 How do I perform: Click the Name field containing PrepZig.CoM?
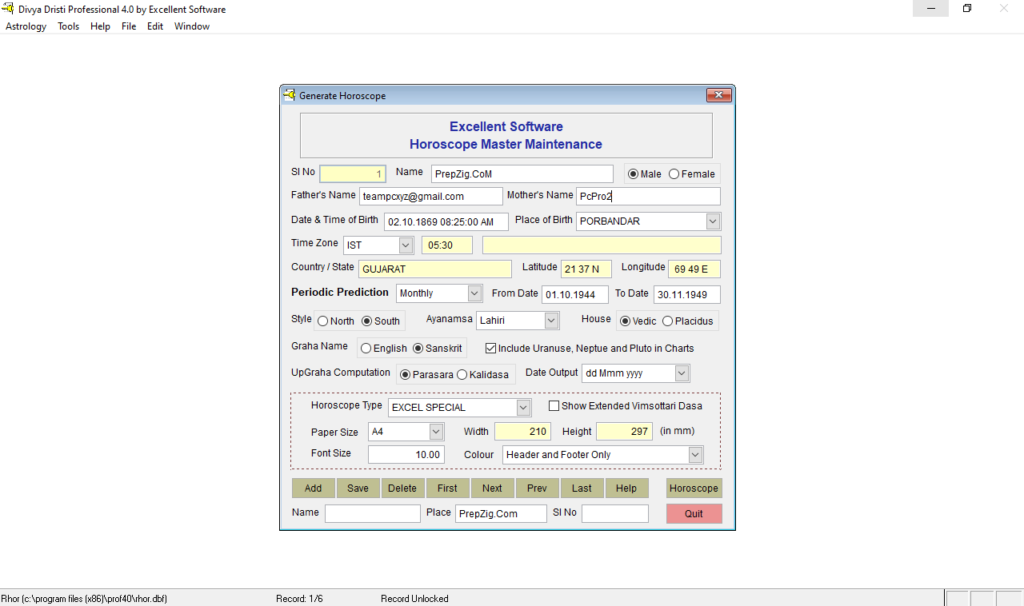(x=522, y=174)
